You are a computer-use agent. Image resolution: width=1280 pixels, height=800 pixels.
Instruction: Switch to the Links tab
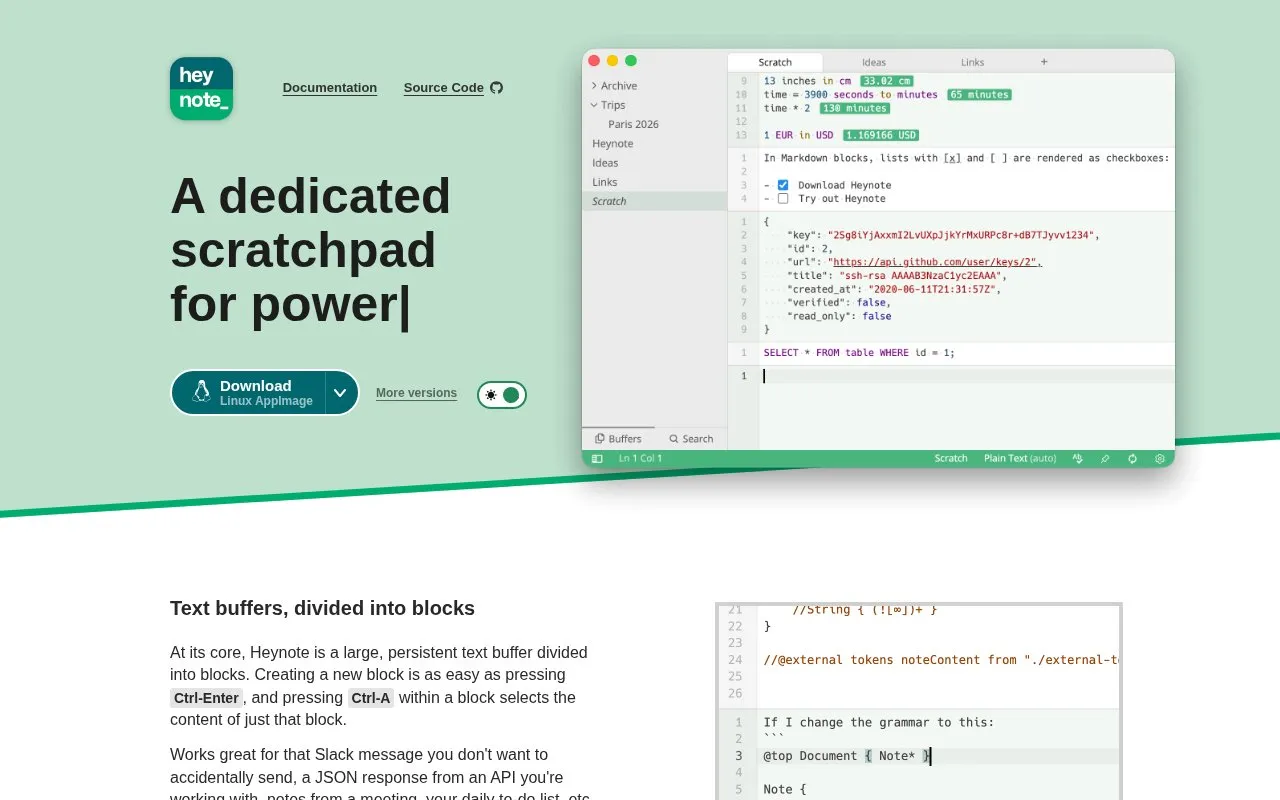pyautogui.click(x=973, y=62)
